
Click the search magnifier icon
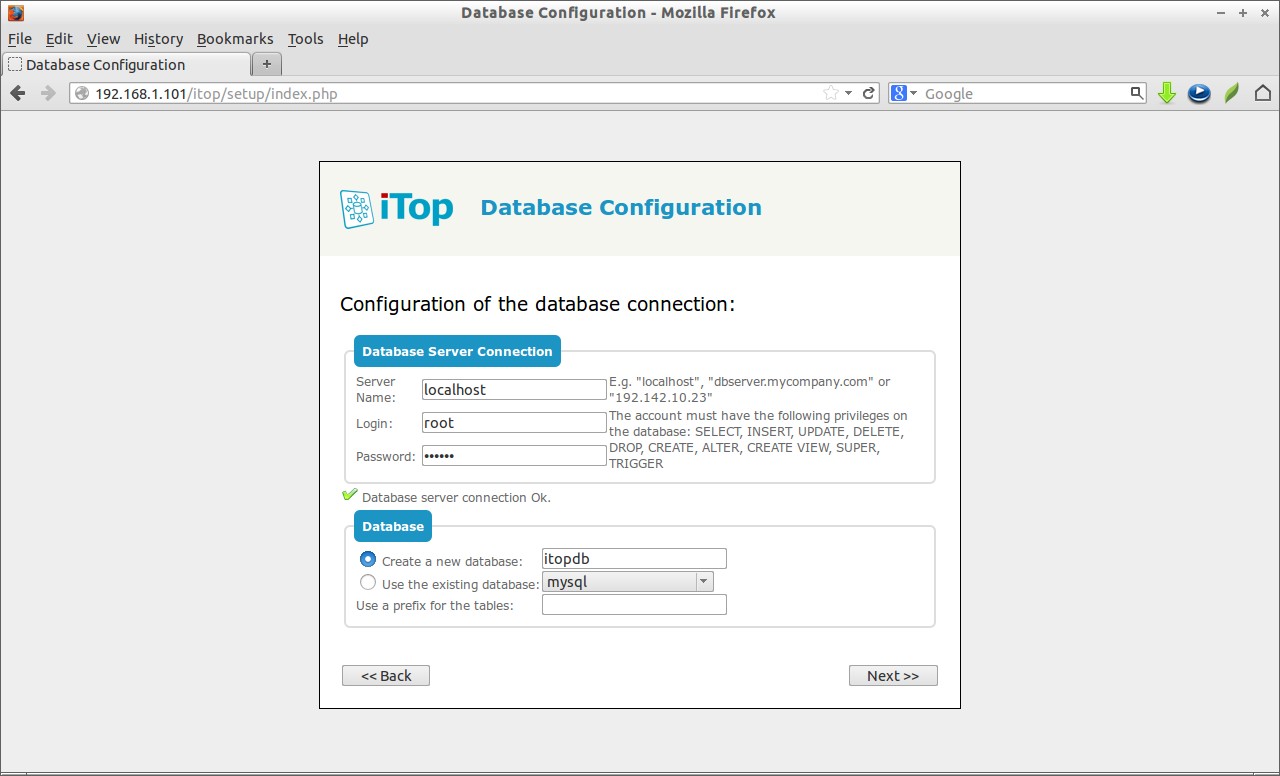pos(1137,93)
